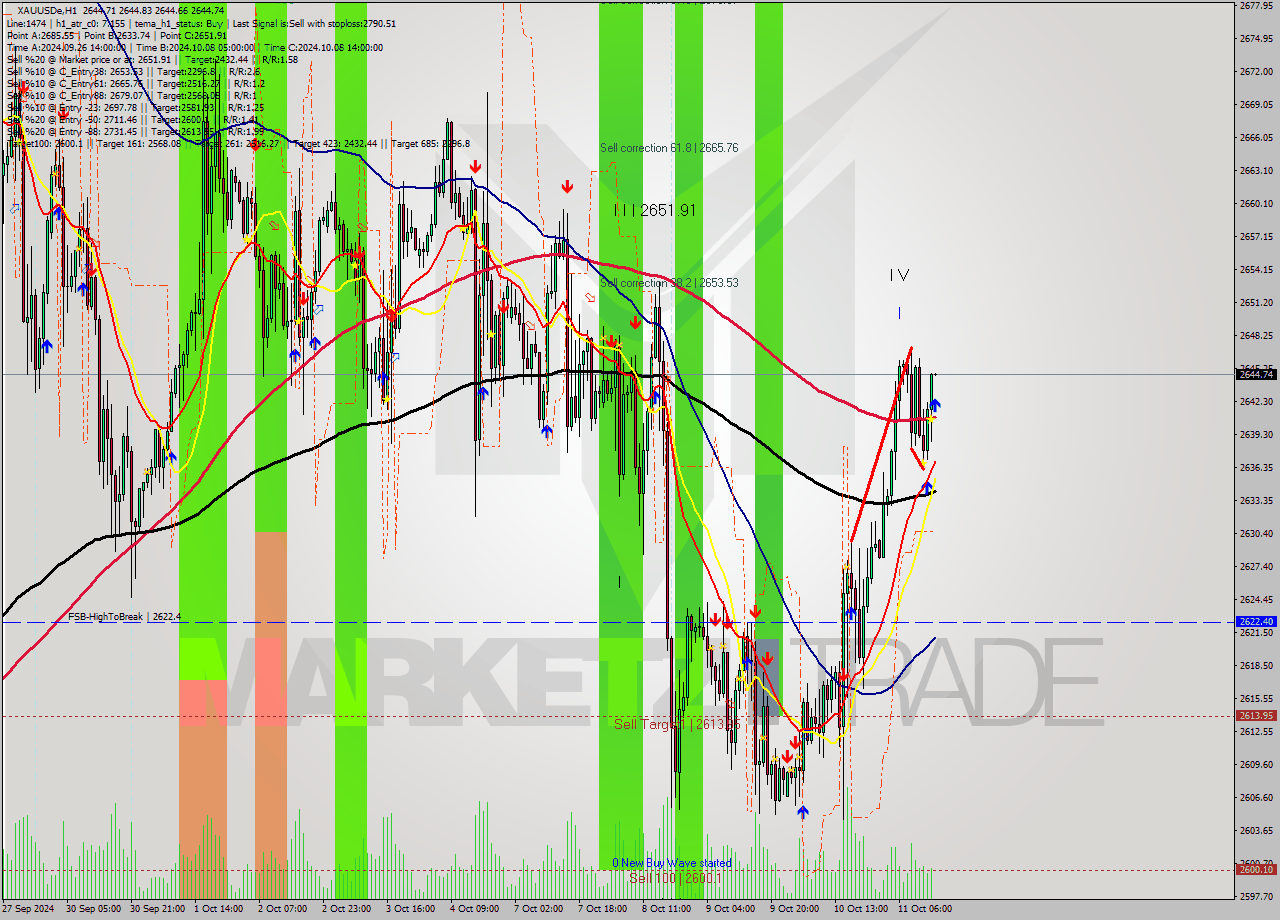Click the '8 Oct 11:00' time axis label

pyautogui.click(x=667, y=909)
